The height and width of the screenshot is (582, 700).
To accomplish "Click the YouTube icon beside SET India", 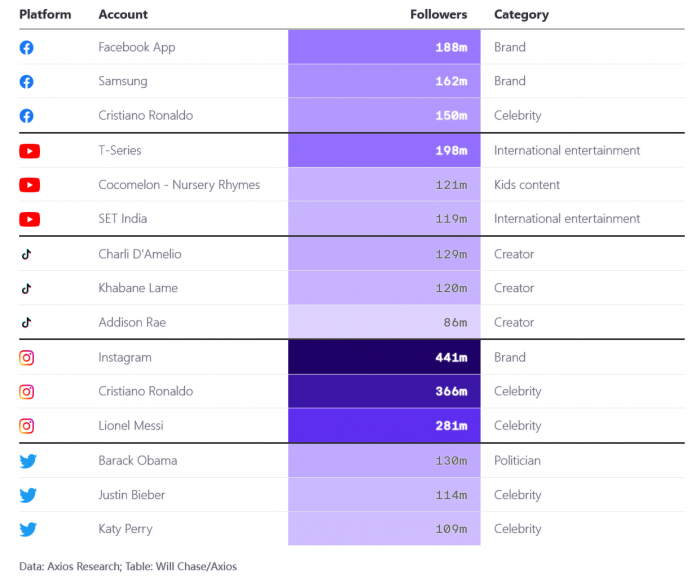I will point(29,219).
